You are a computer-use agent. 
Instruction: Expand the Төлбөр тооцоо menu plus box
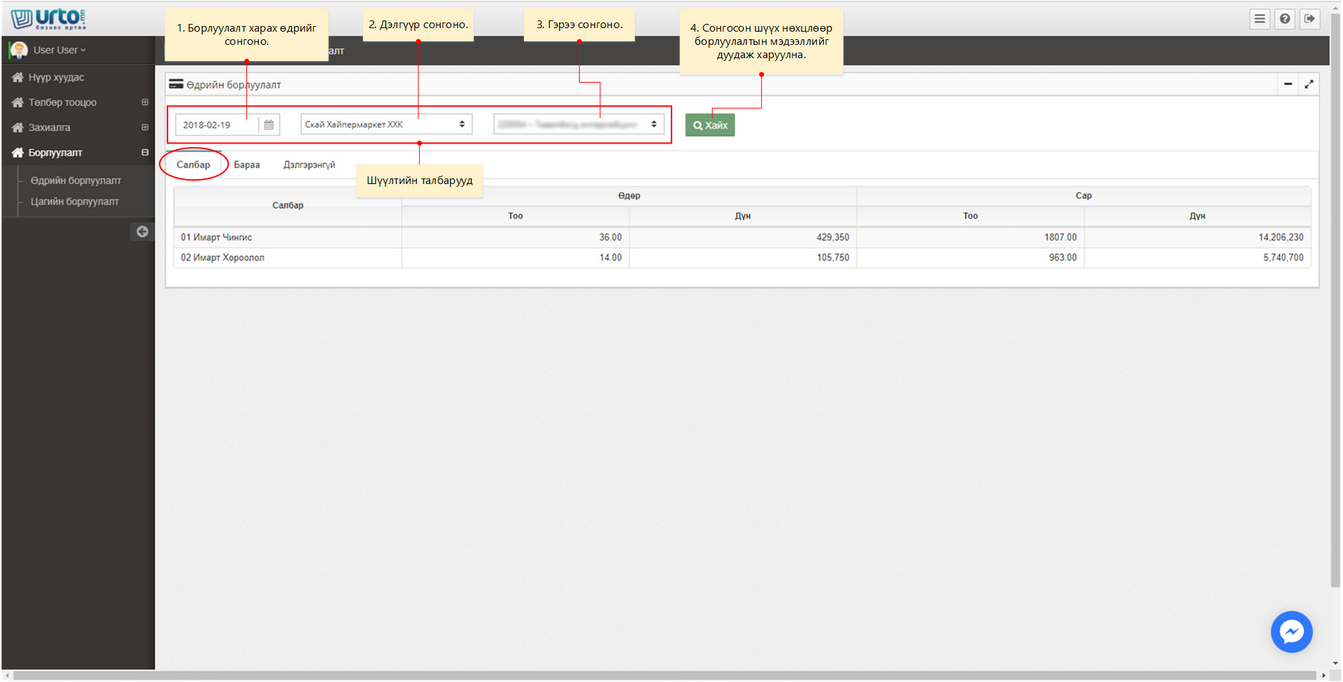[145, 103]
